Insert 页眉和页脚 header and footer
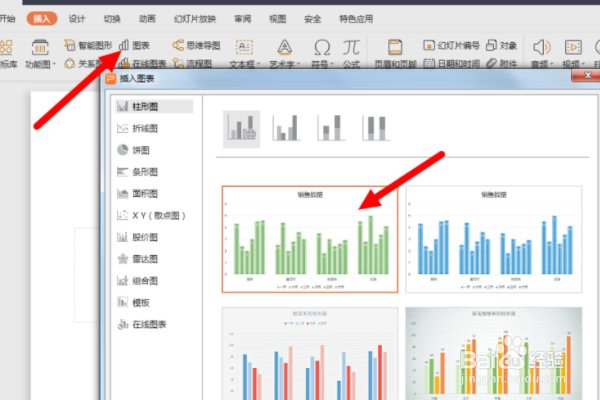The image size is (600, 400). pyautogui.click(x=395, y=54)
